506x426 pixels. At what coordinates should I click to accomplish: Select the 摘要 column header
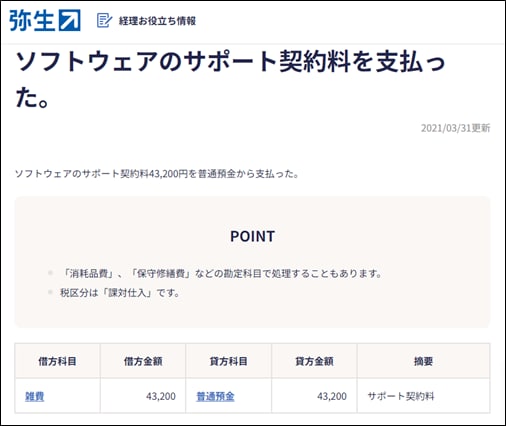(x=423, y=361)
